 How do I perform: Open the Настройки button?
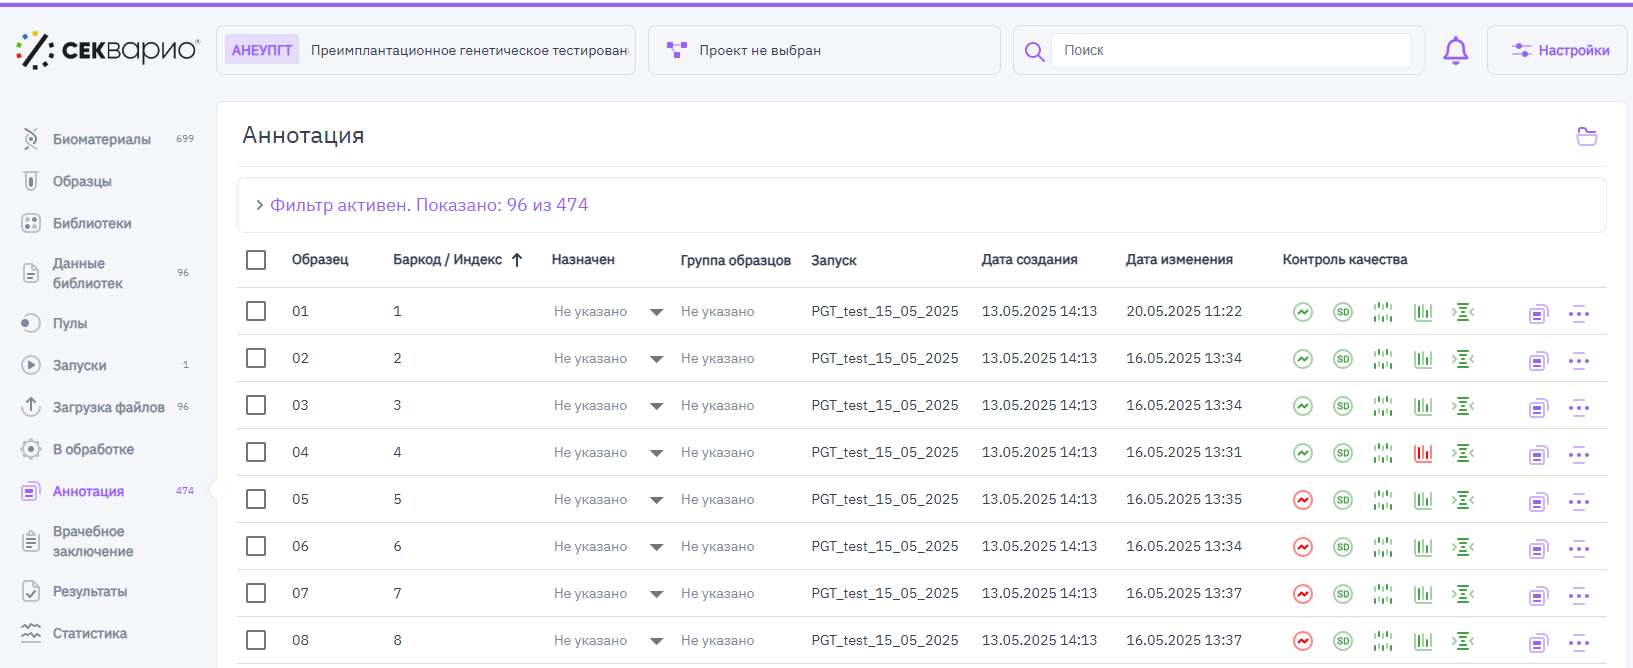[x=1558, y=50]
